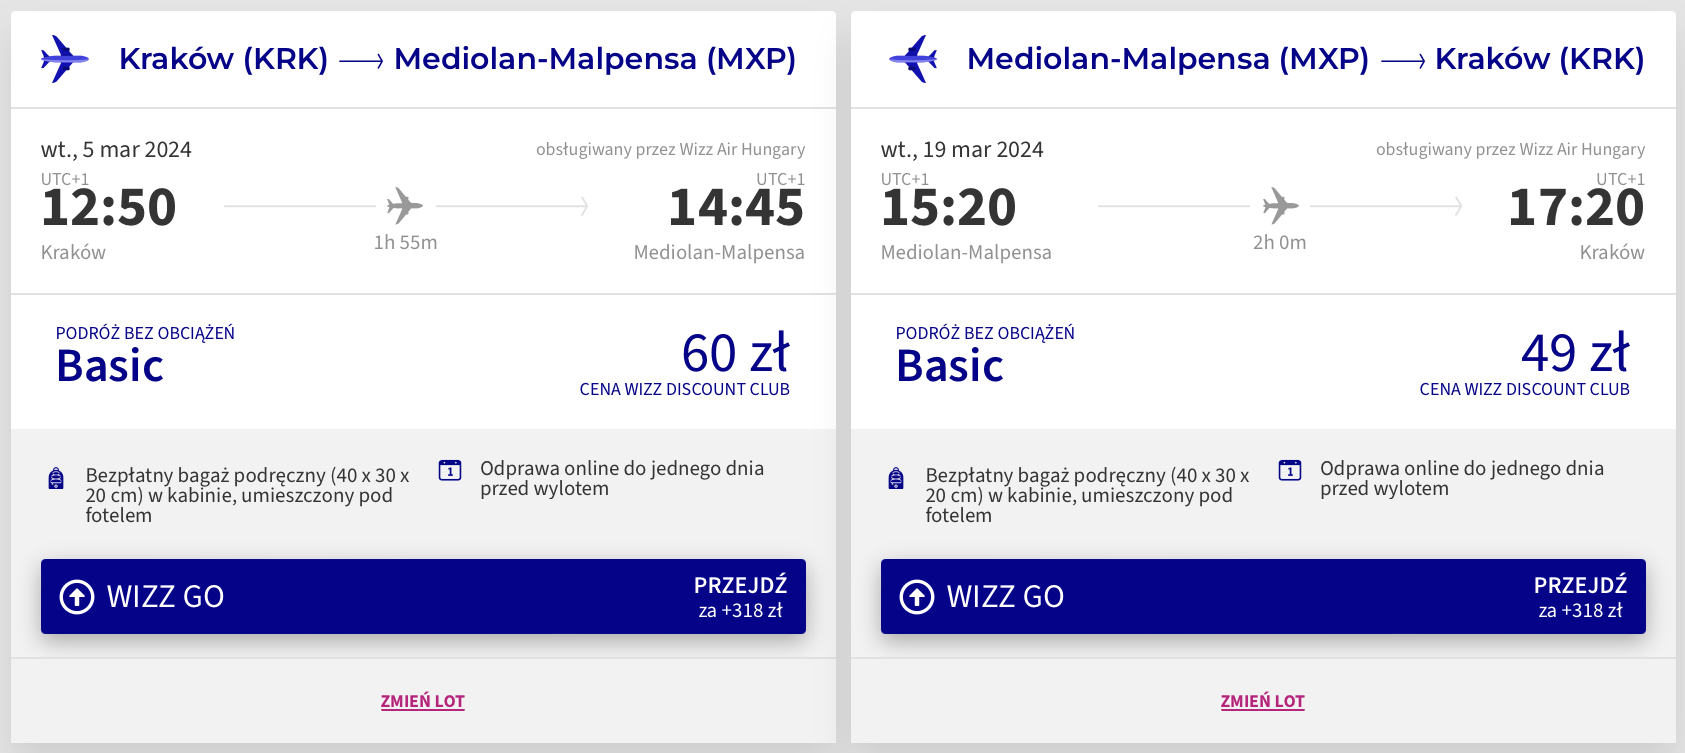Screen dimensions: 1685x753
Task: Click the online check-in calendar icon, outbound flight
Action: (x=450, y=470)
